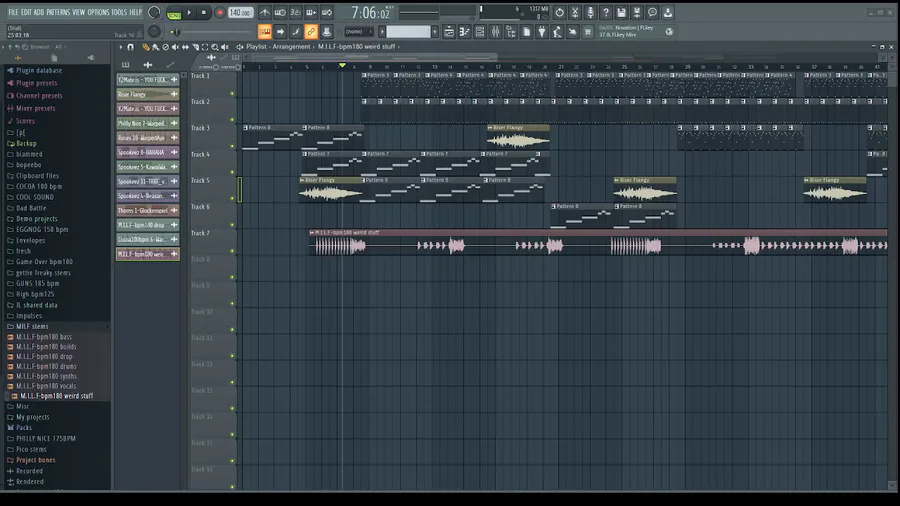Select the Paint brush tool in playlist
The height and width of the screenshot is (506, 900).
coord(156,47)
